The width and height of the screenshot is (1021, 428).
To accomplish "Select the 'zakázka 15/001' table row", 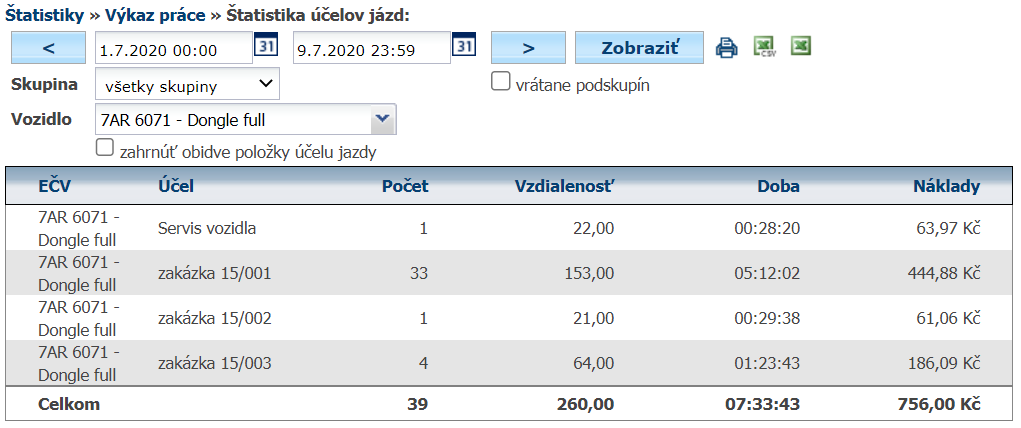I will tap(214, 273).
